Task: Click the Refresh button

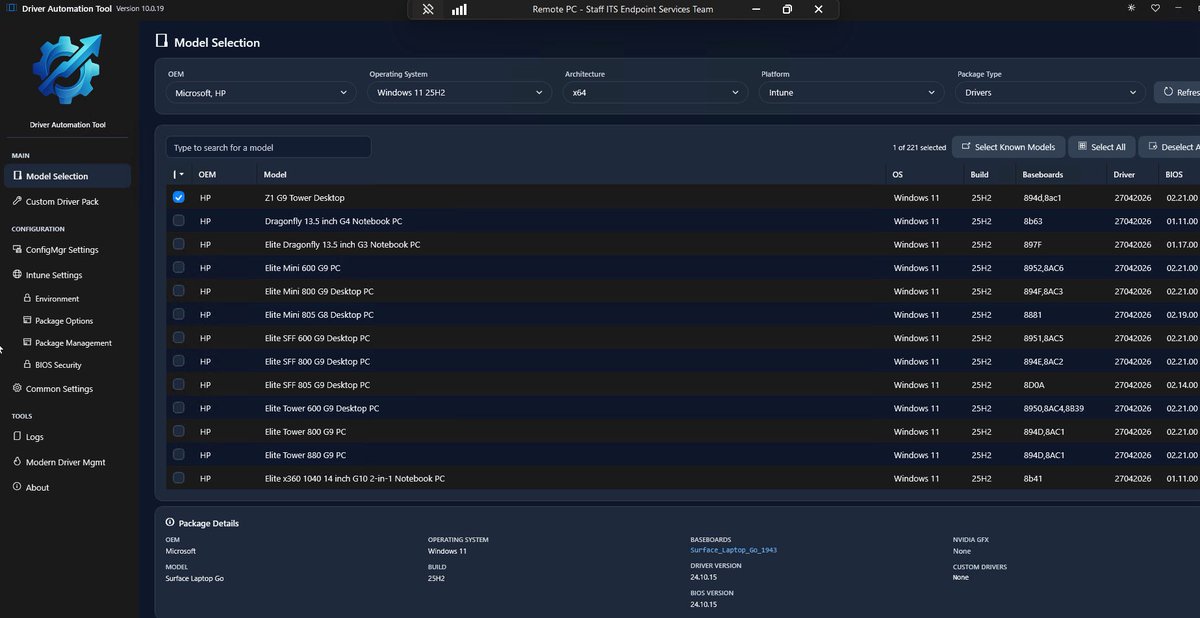Action: [x=1177, y=92]
